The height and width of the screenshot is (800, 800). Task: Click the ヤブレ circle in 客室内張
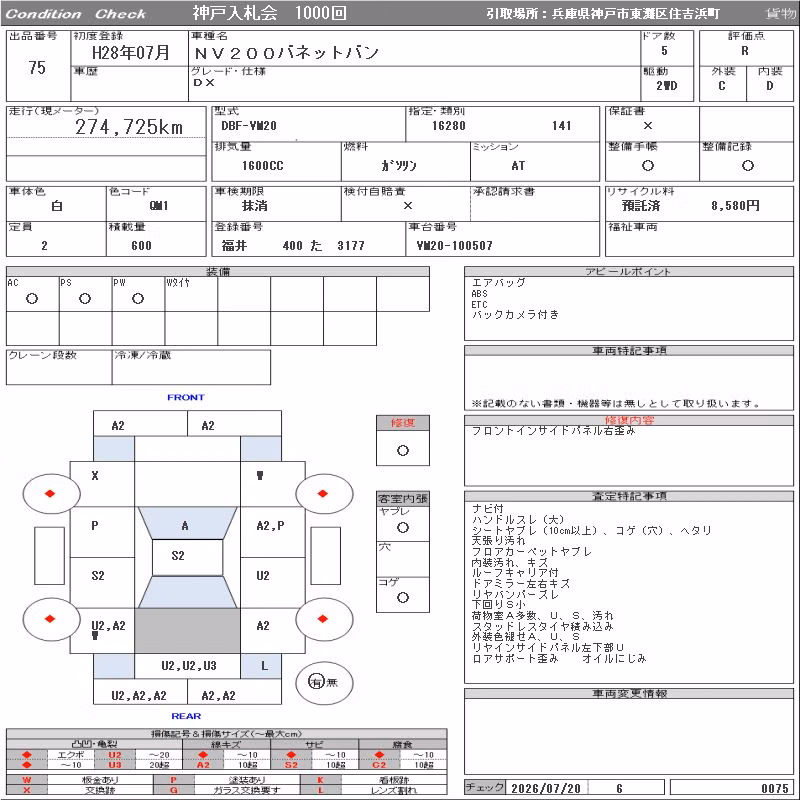(x=403, y=528)
